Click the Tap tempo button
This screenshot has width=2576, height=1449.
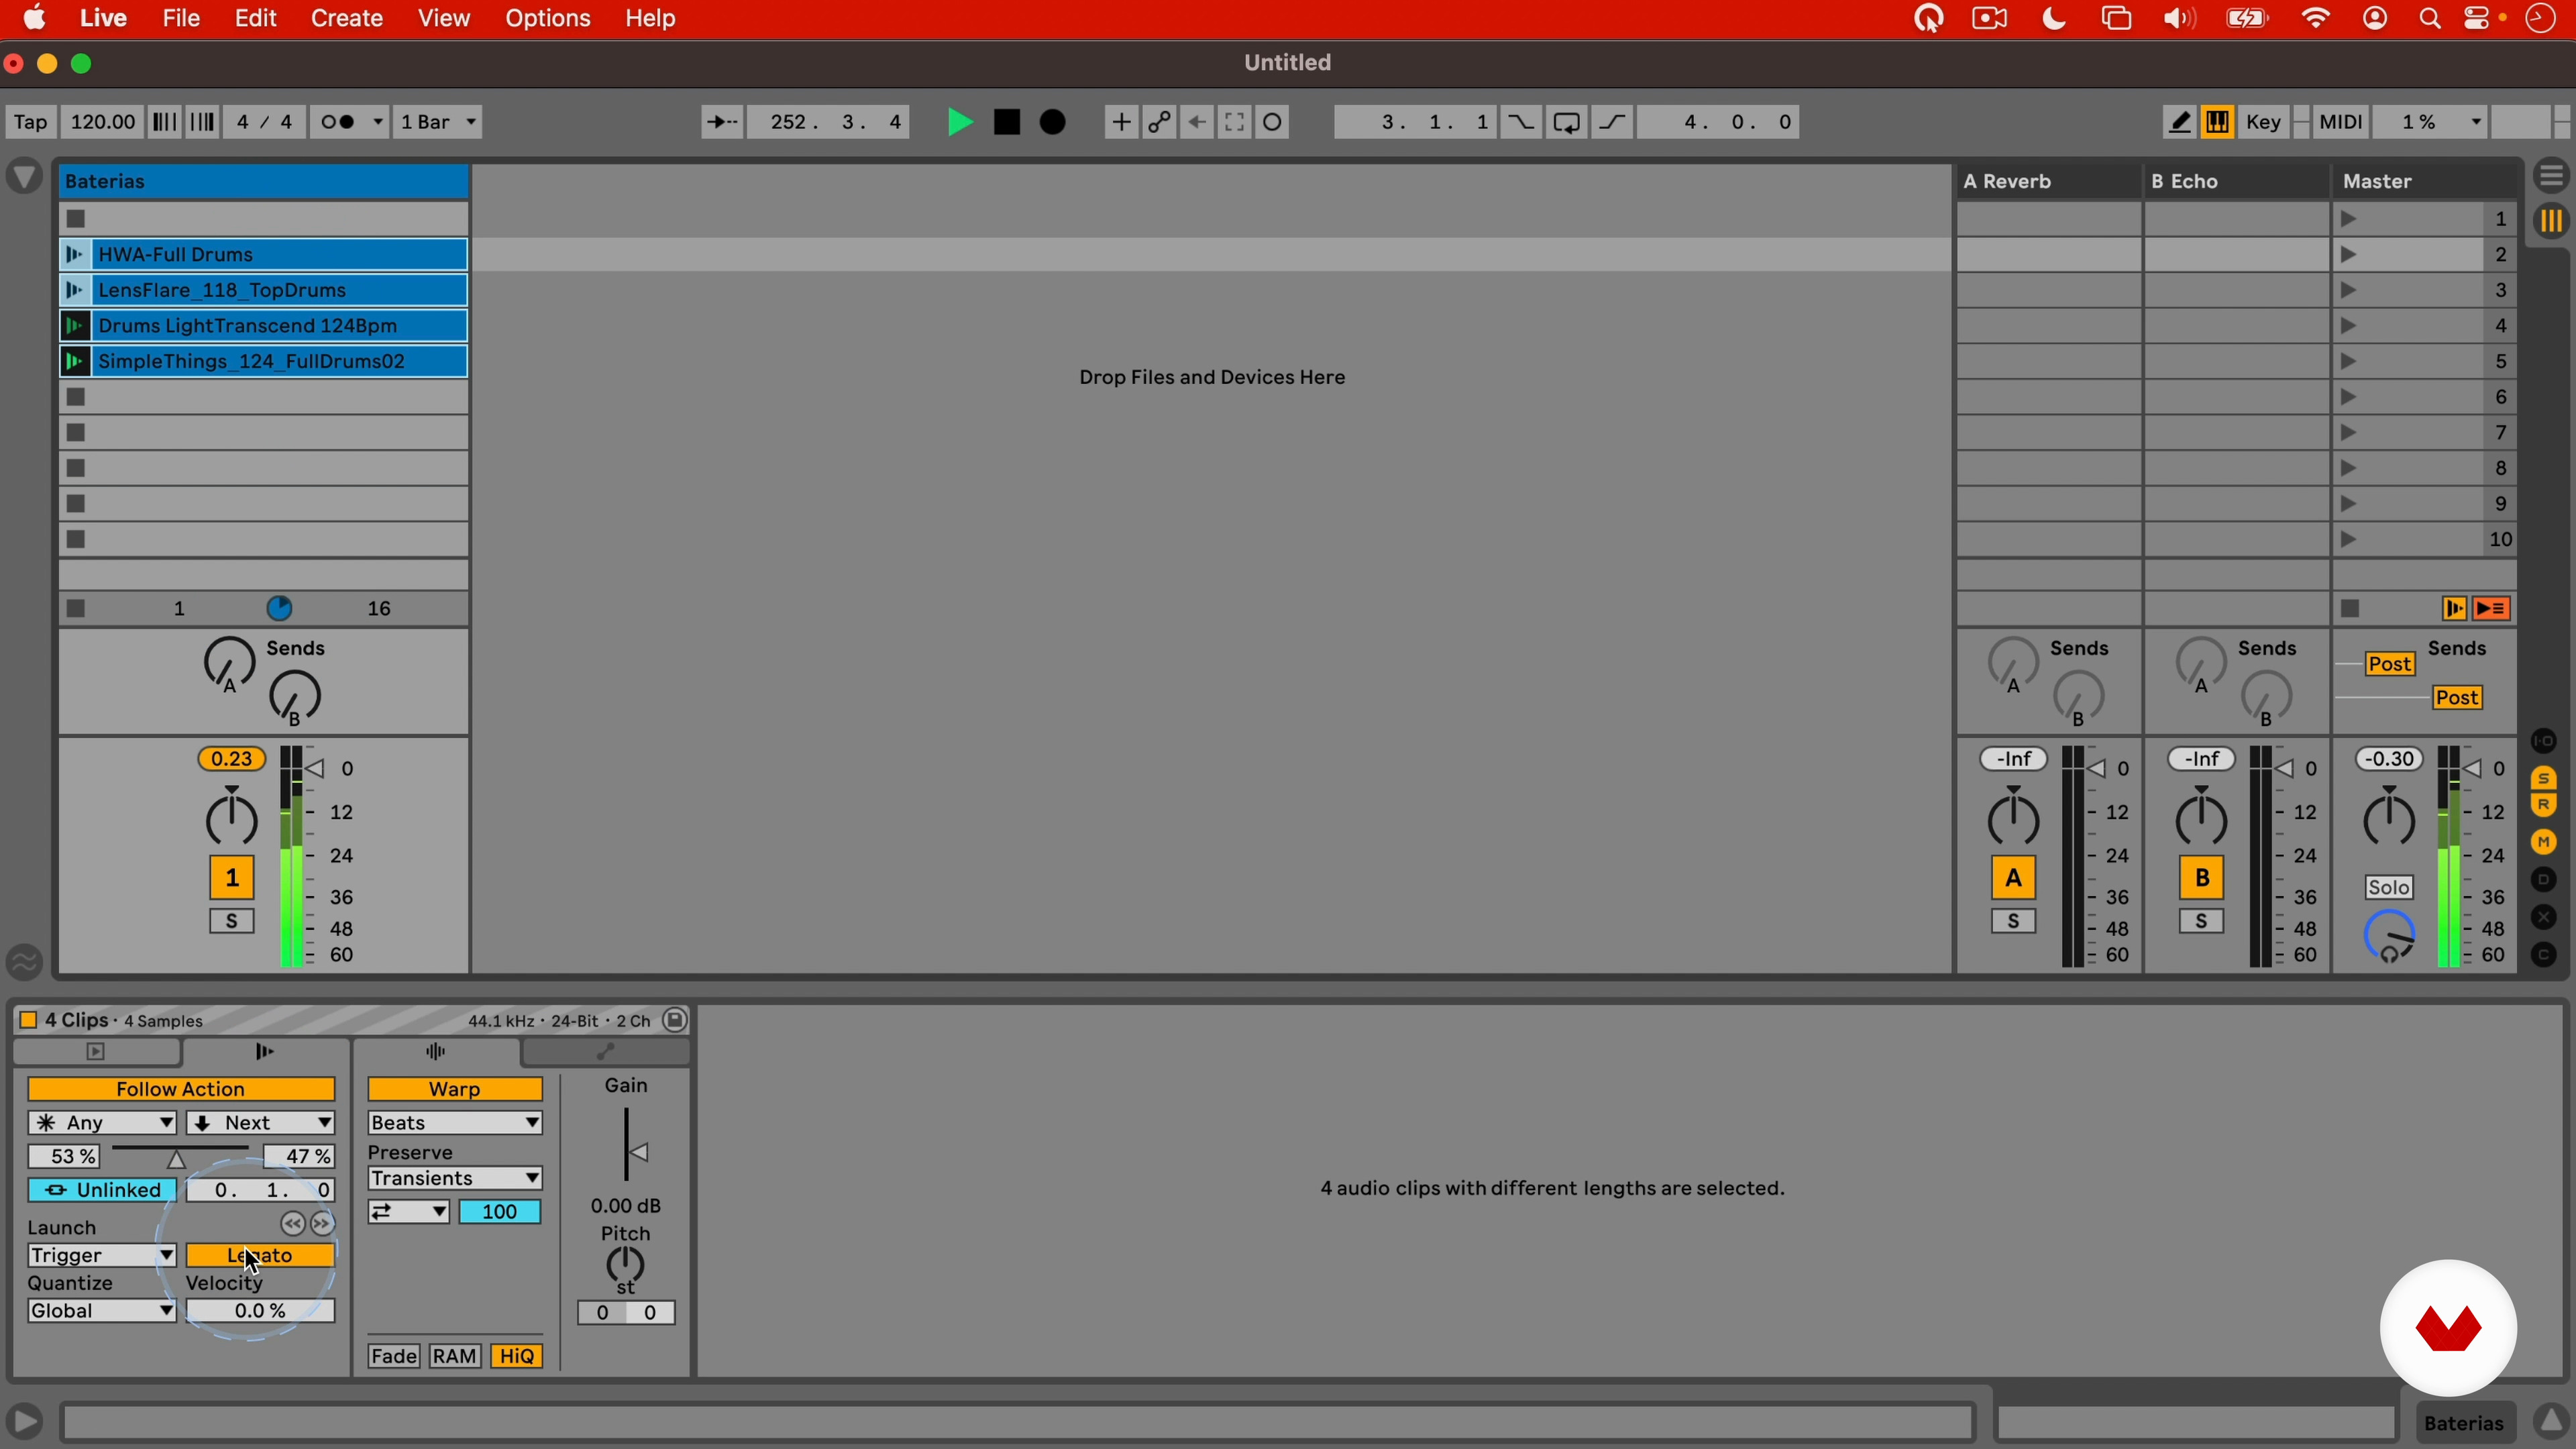30,122
